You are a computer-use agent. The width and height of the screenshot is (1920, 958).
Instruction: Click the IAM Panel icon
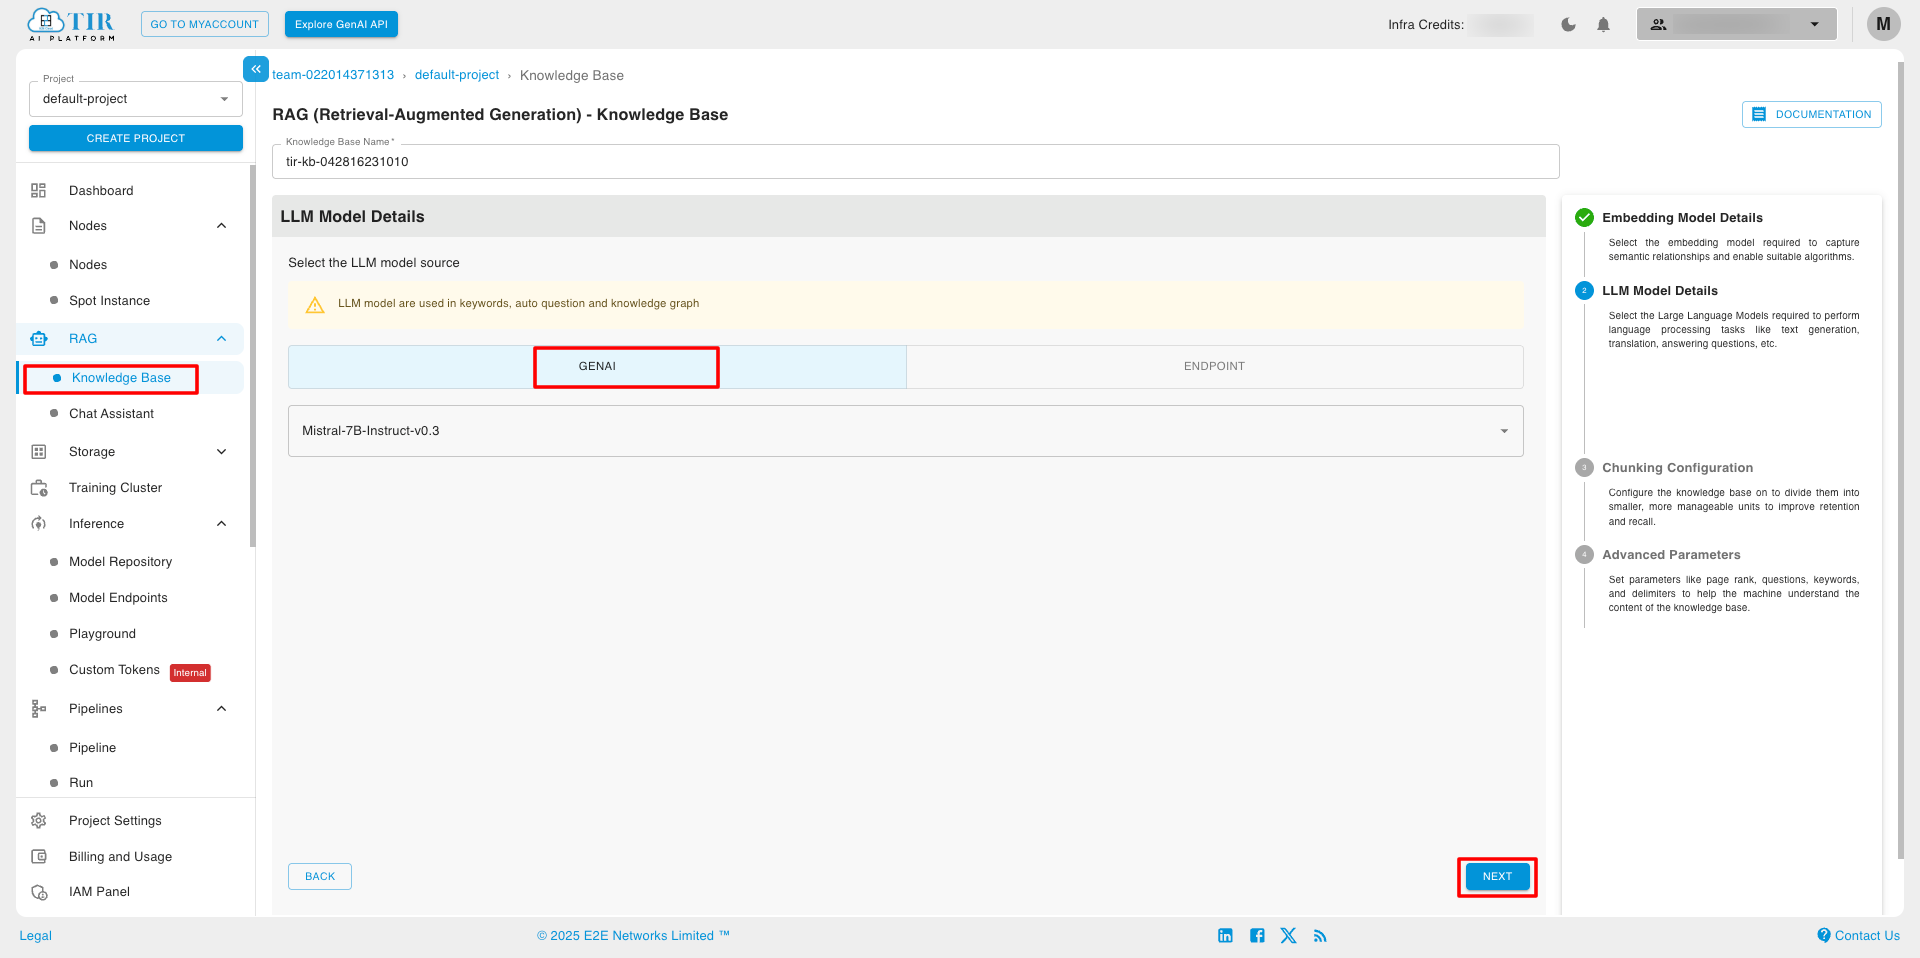[x=39, y=892]
